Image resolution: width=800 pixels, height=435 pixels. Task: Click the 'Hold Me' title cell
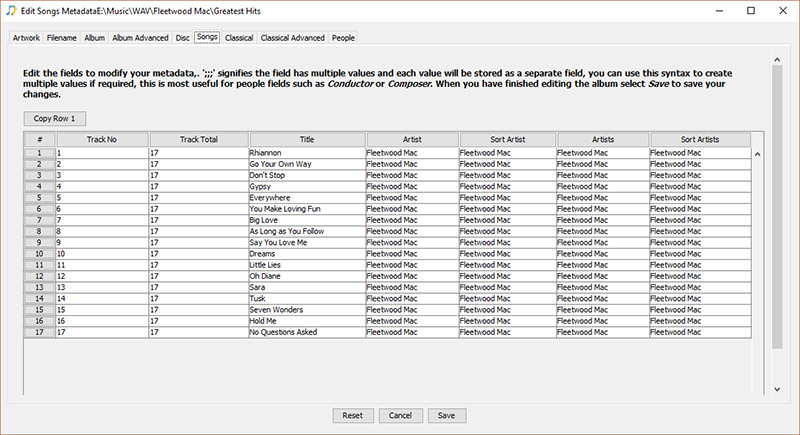coord(307,321)
